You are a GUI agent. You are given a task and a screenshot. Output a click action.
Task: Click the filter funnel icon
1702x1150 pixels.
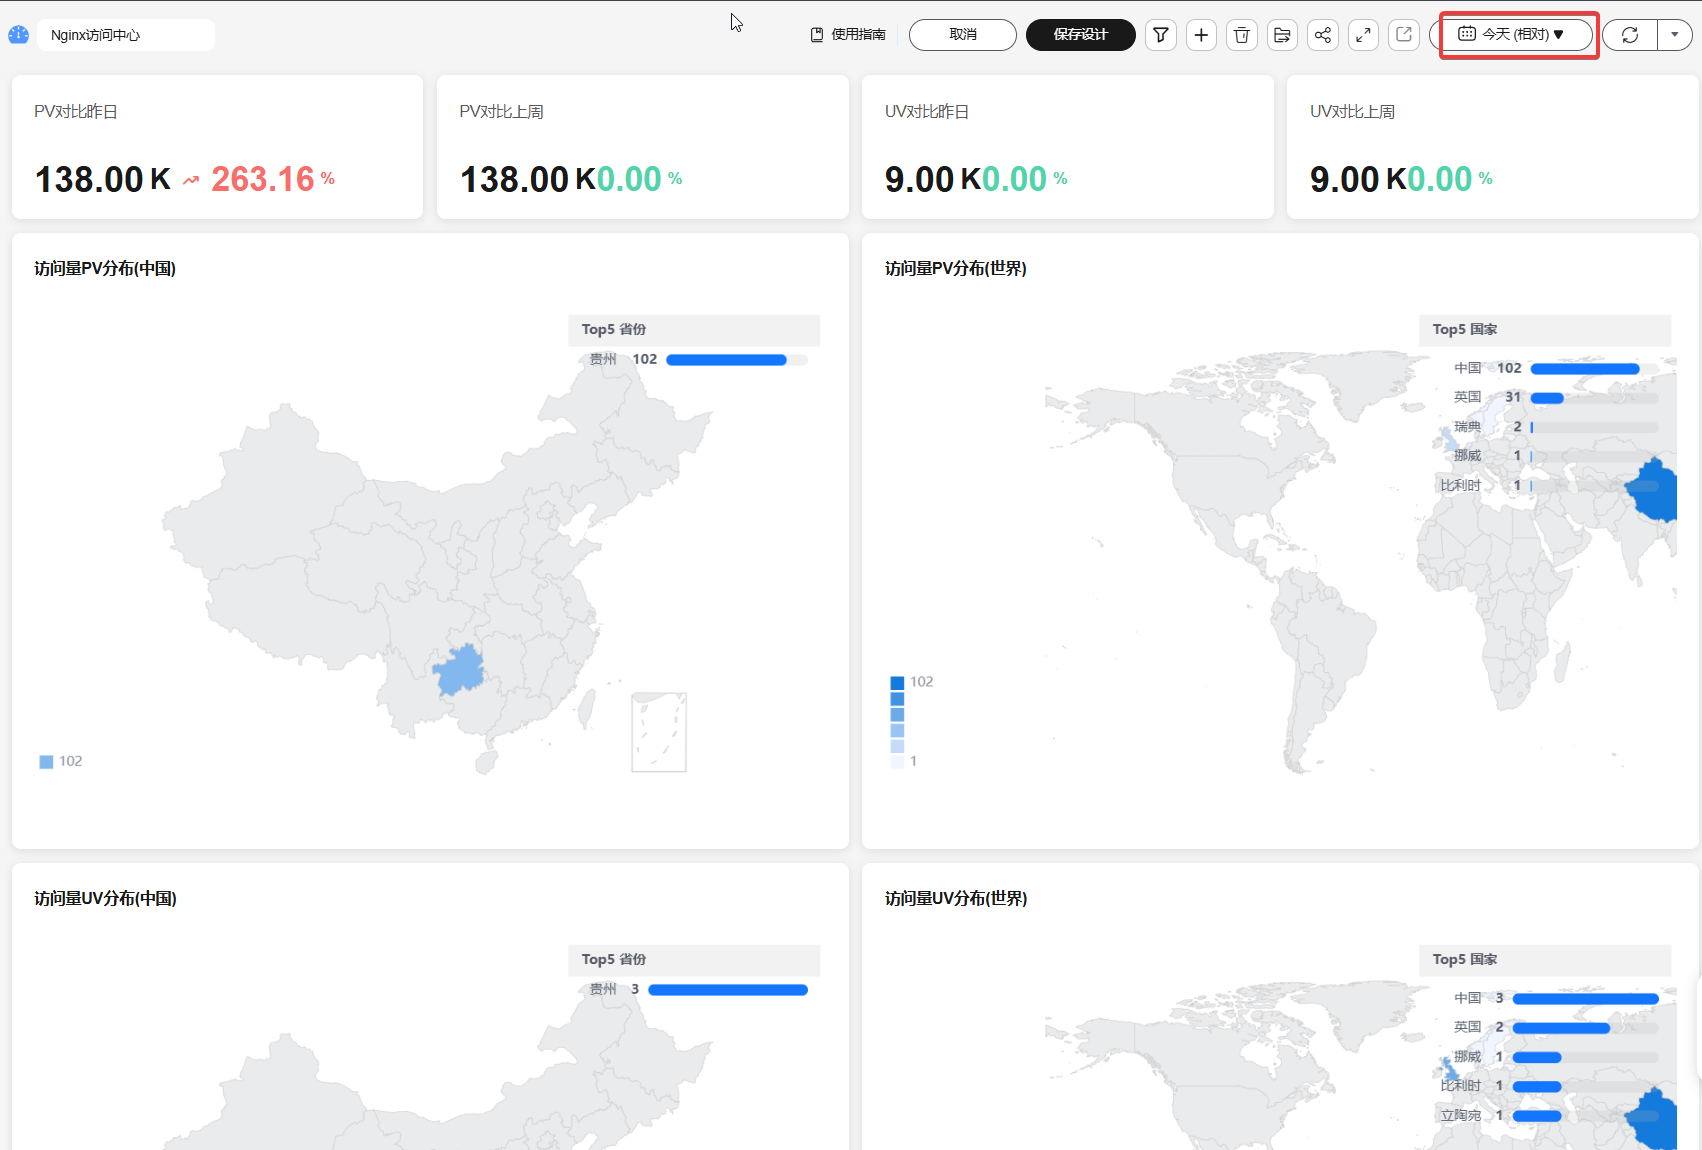(1160, 35)
